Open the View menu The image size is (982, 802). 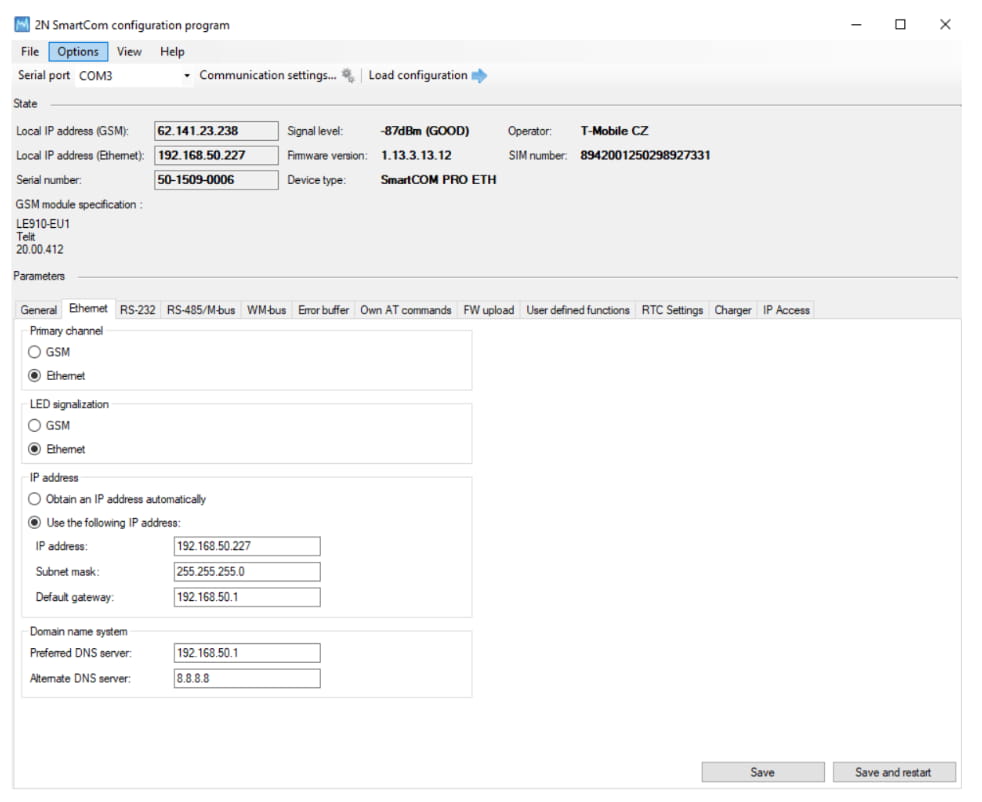[130, 52]
